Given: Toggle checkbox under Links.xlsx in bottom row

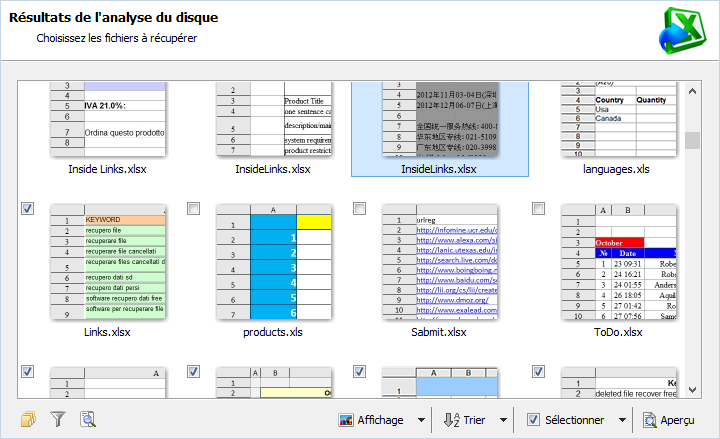Looking at the screenshot, I should pyautogui.click(x=28, y=371).
